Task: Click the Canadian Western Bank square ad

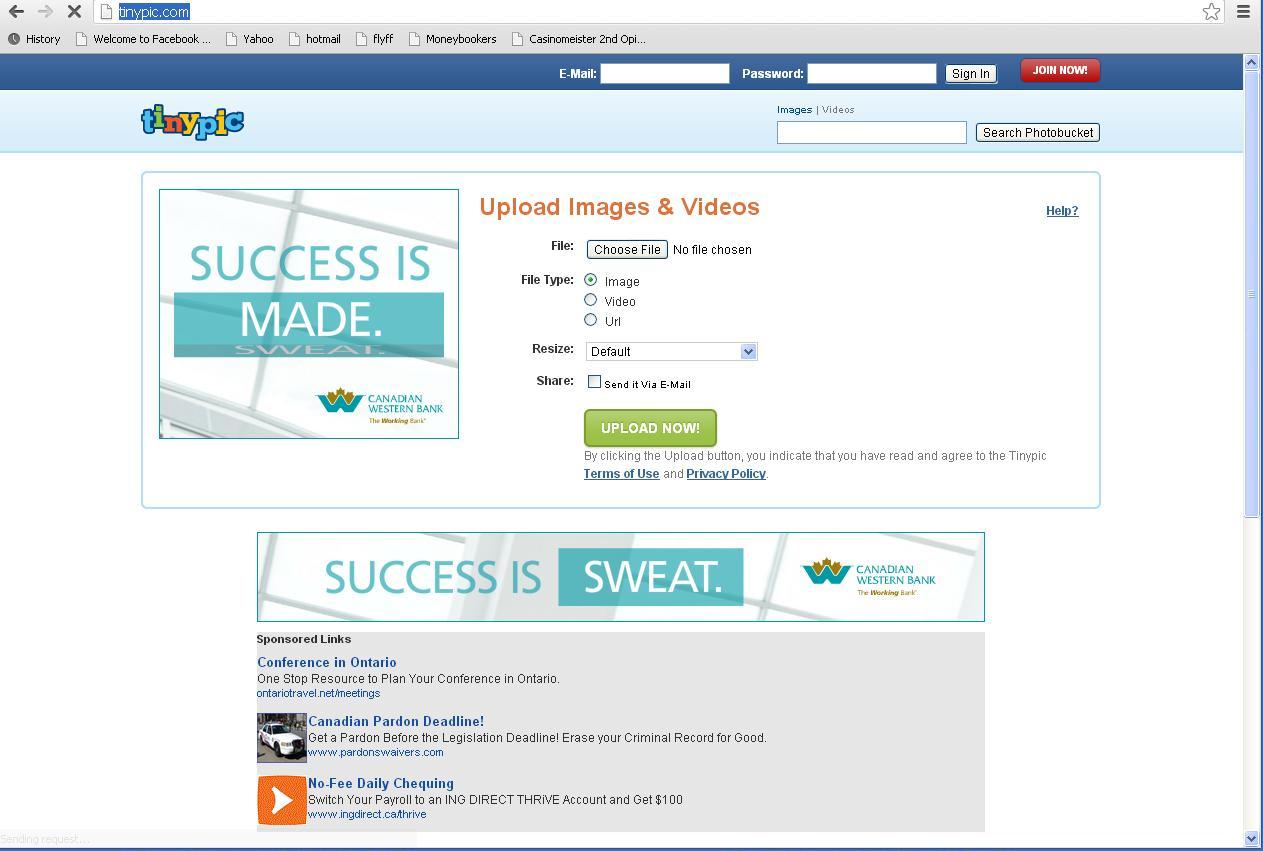Action: click(309, 314)
